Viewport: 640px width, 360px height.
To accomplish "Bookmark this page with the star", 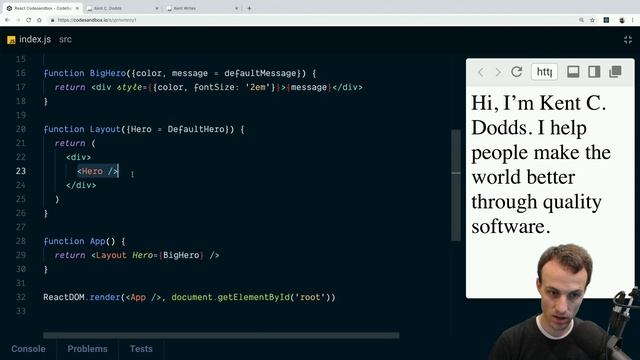I will (592, 20).
